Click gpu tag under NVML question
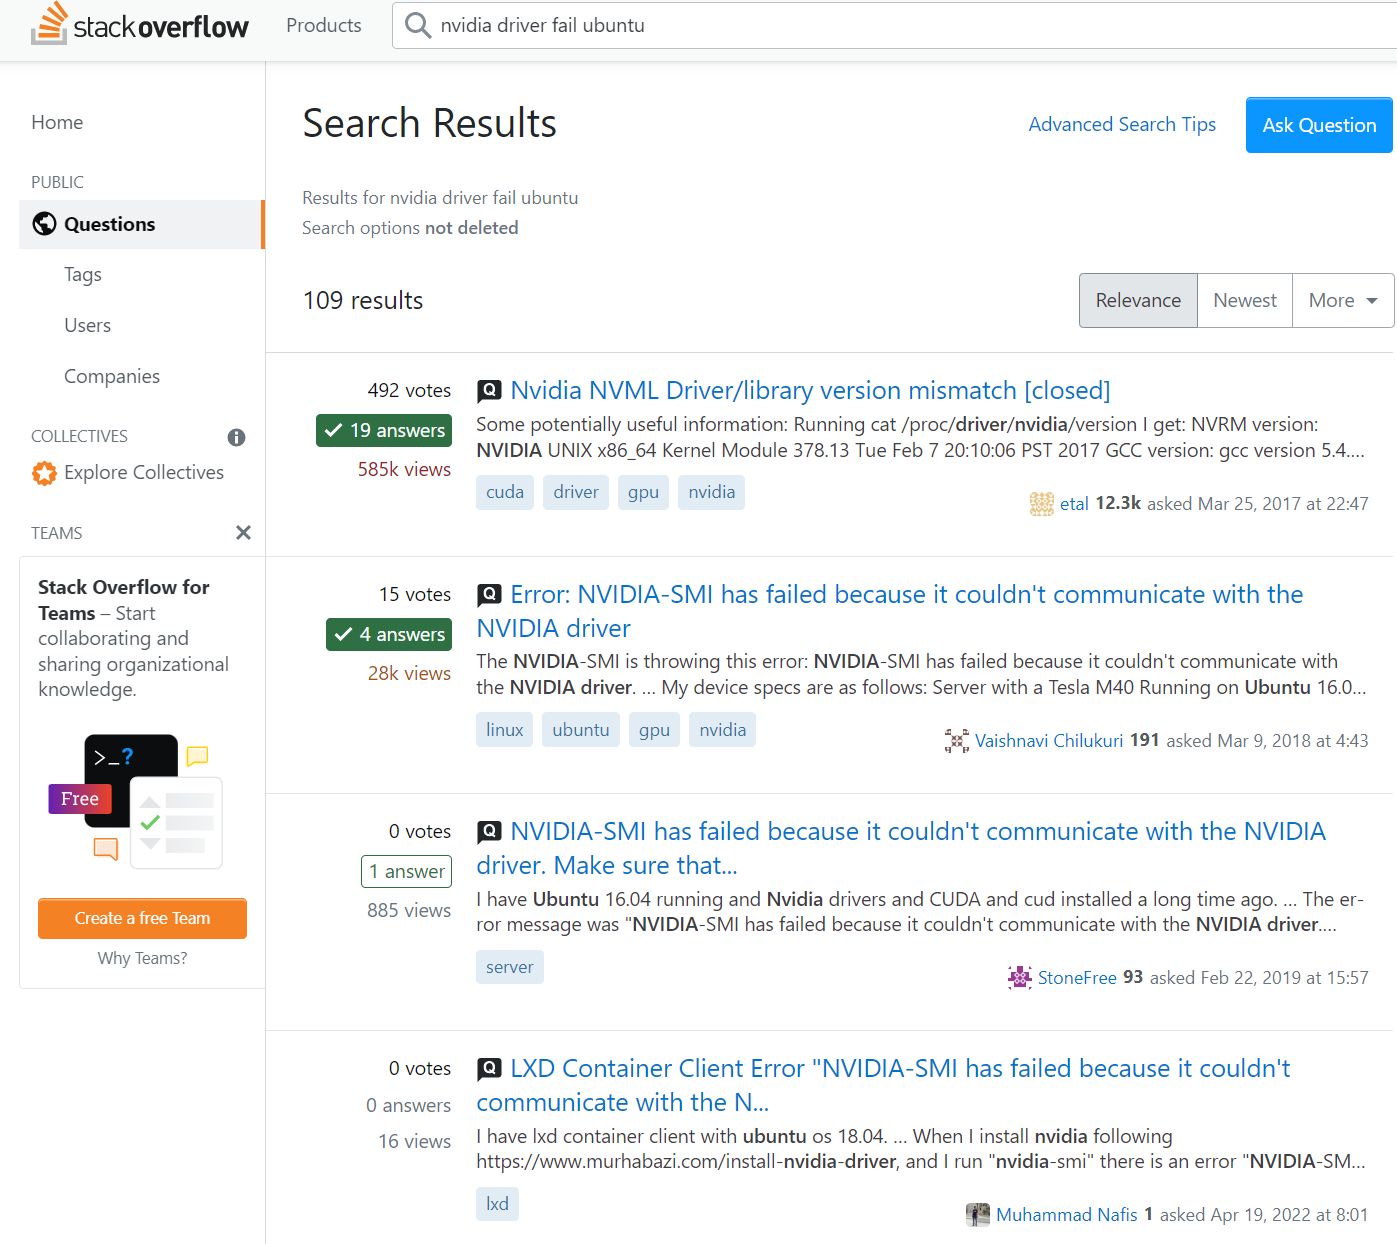 643,492
